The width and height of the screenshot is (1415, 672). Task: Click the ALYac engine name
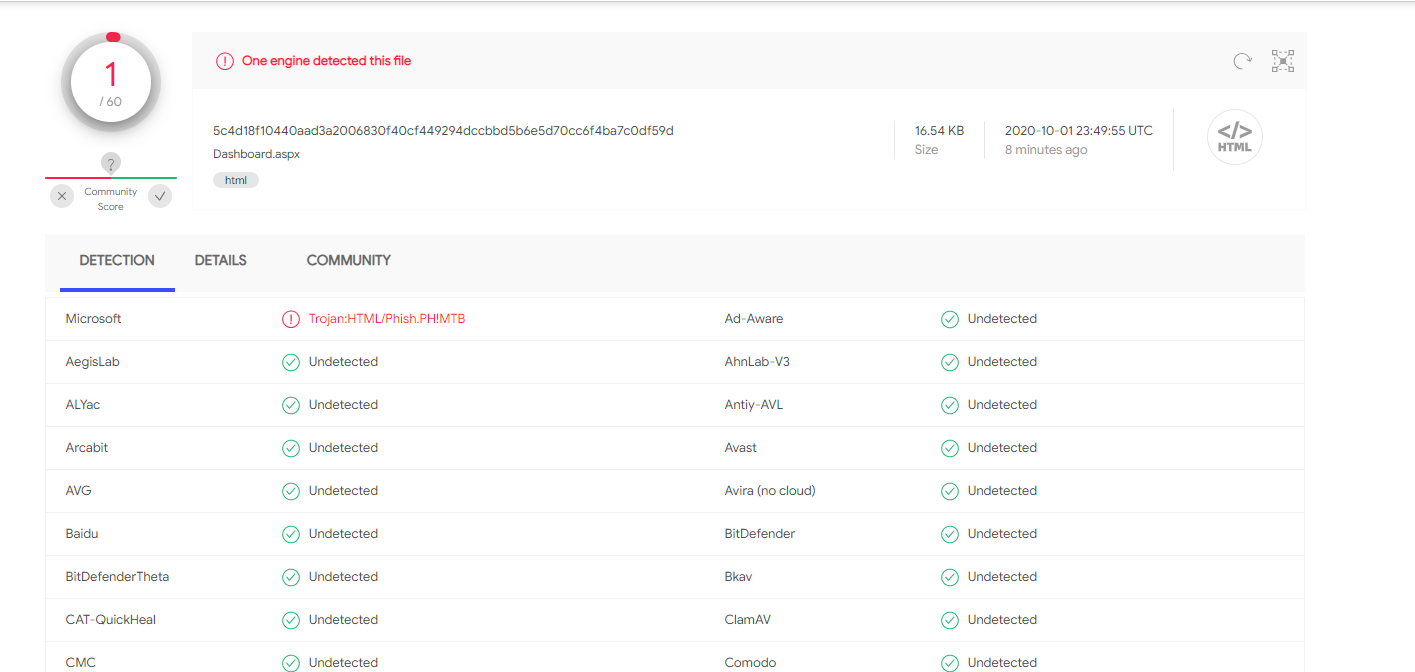tap(83, 405)
